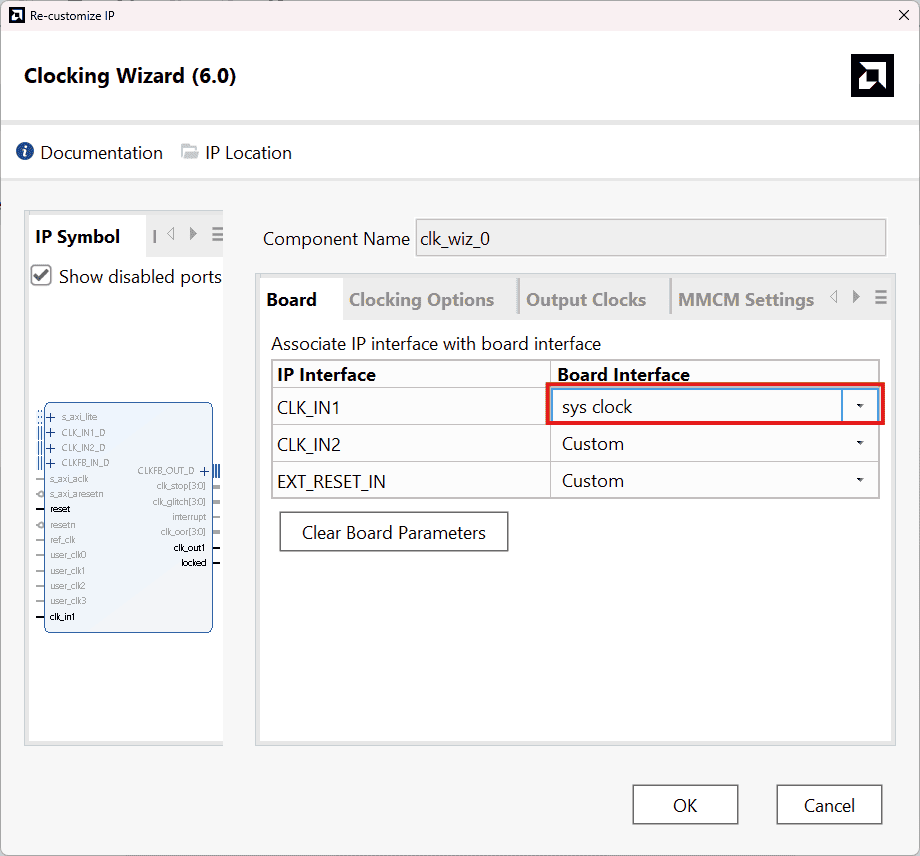Open the IP Symbol panel tab list menu

[x=217, y=235]
